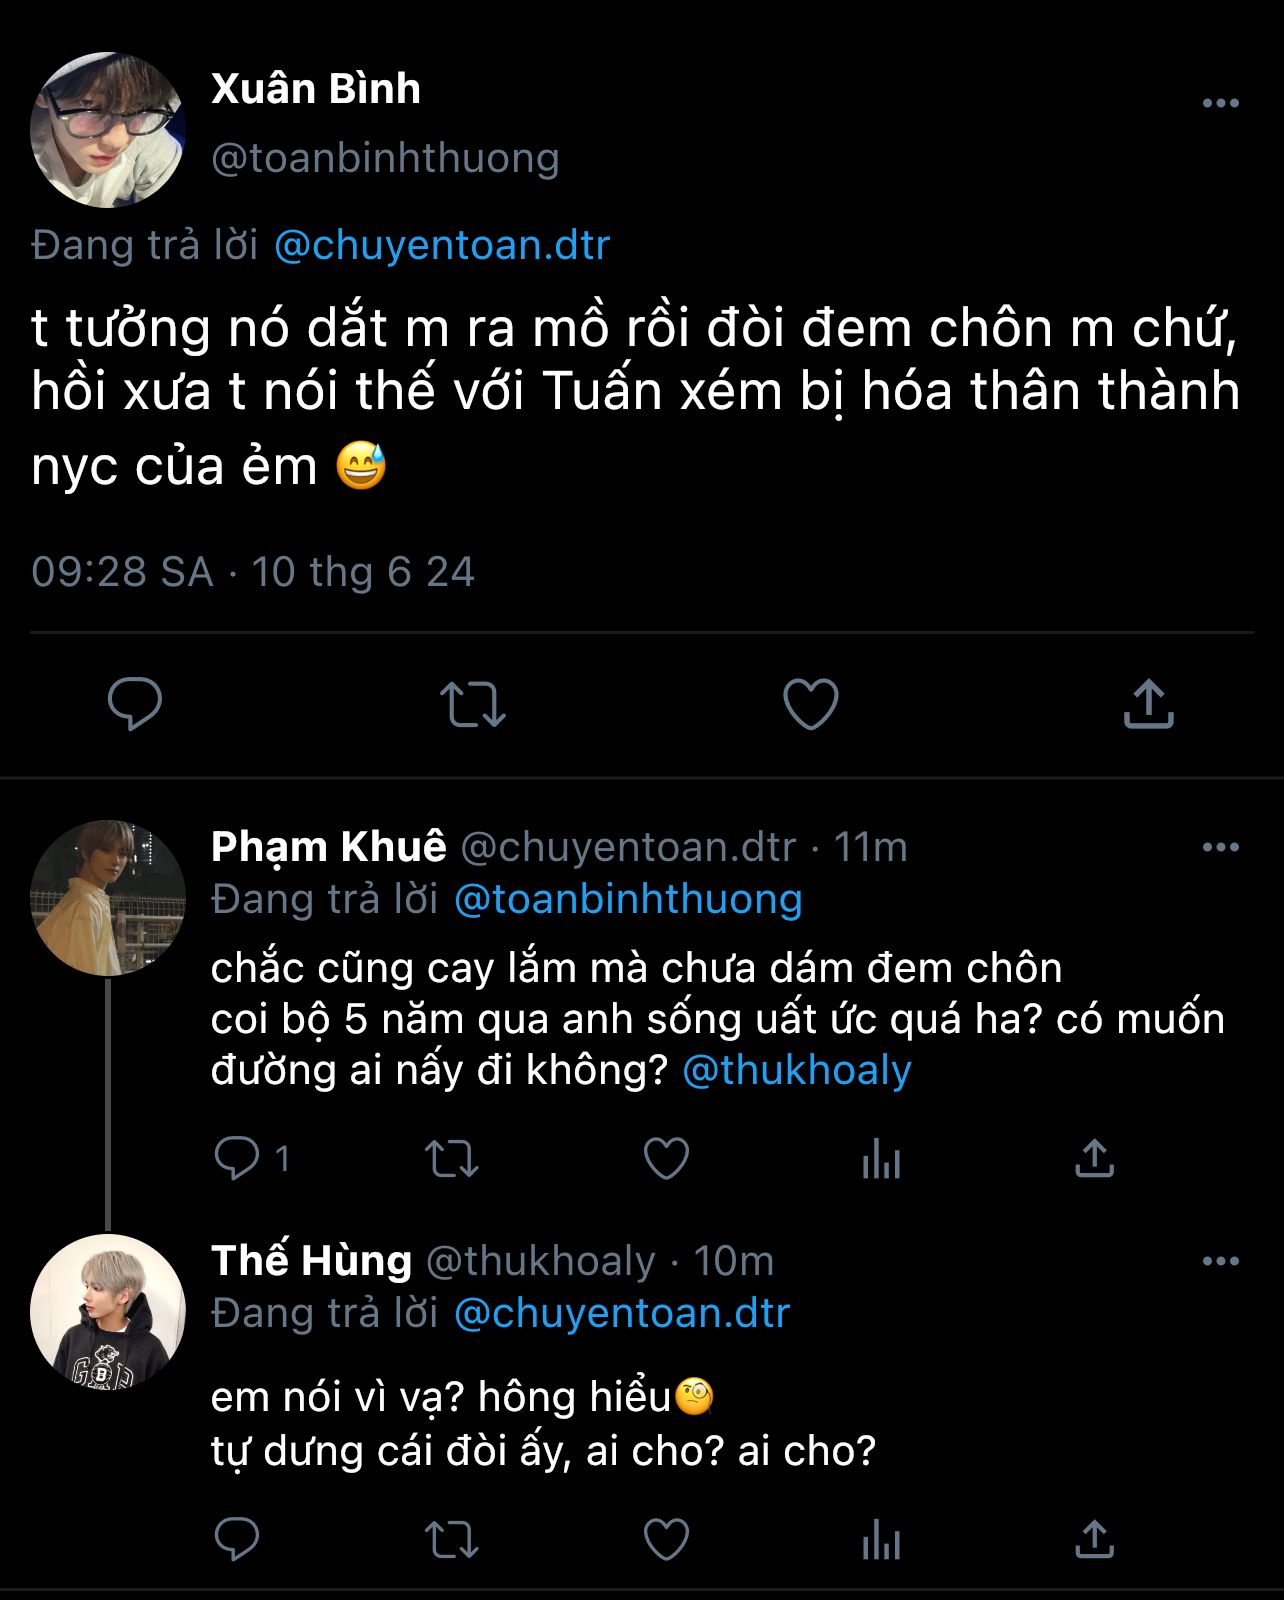
Task: View analytics for Phạm Khuê's reply
Action: point(881,1159)
